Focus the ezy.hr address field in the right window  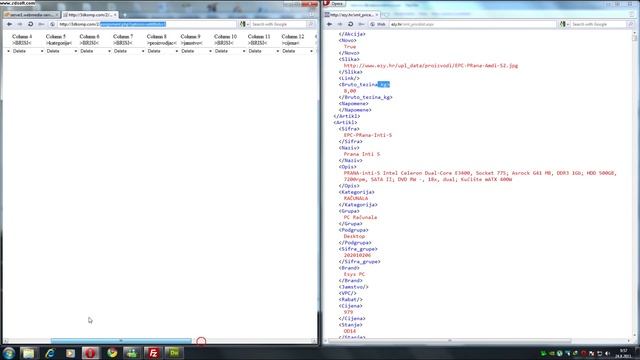click(473, 24)
